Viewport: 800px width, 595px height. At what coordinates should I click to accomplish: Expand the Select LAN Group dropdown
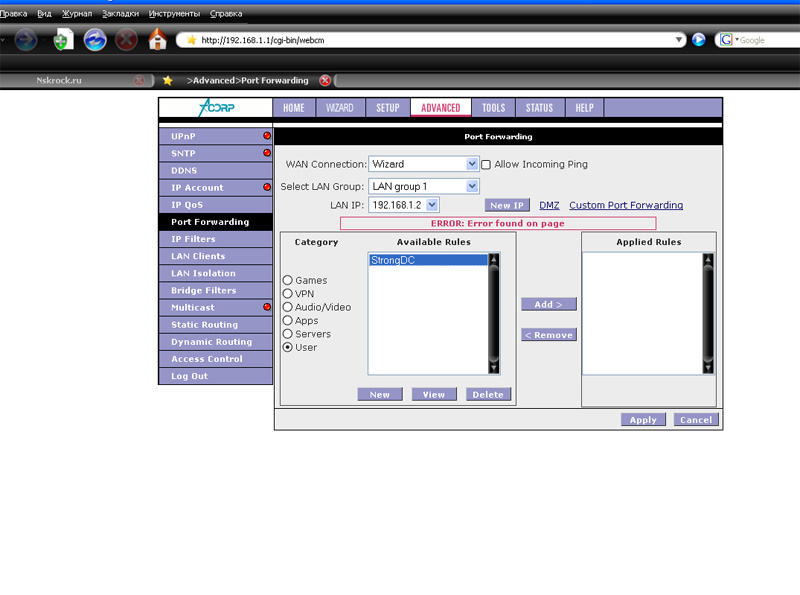click(472, 186)
